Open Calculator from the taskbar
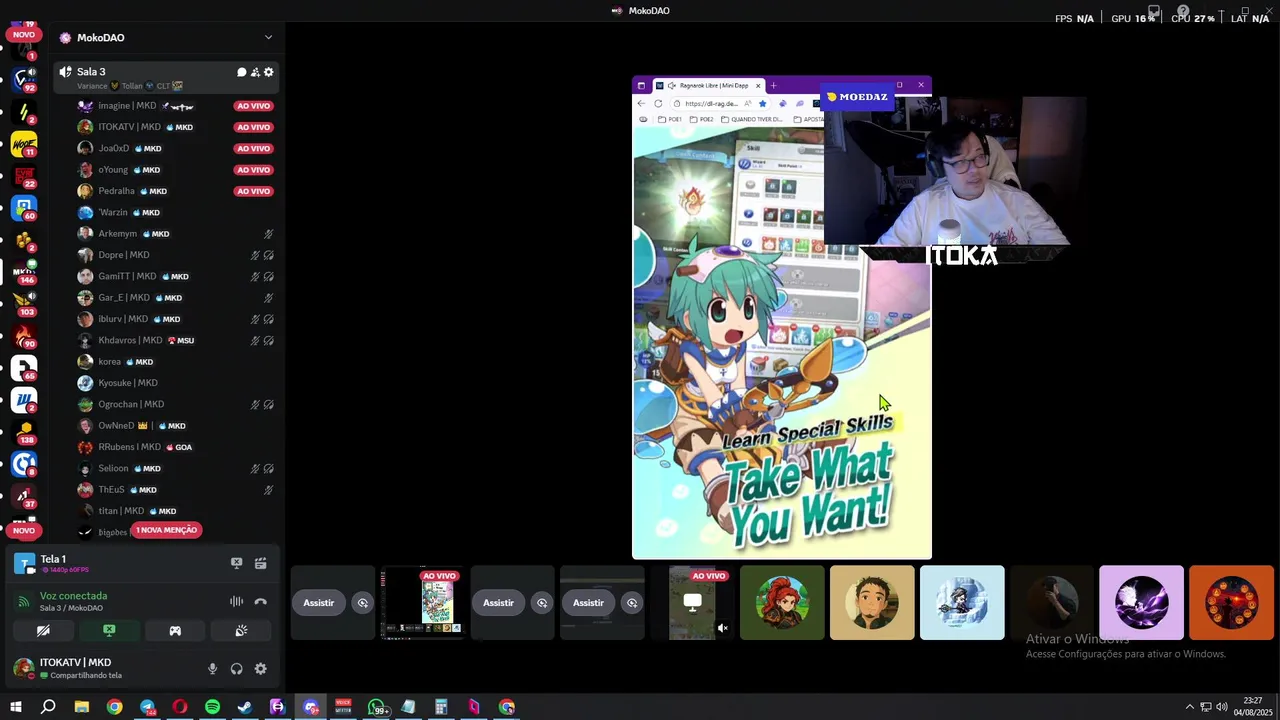Viewport: 1280px width, 720px height. click(x=441, y=707)
